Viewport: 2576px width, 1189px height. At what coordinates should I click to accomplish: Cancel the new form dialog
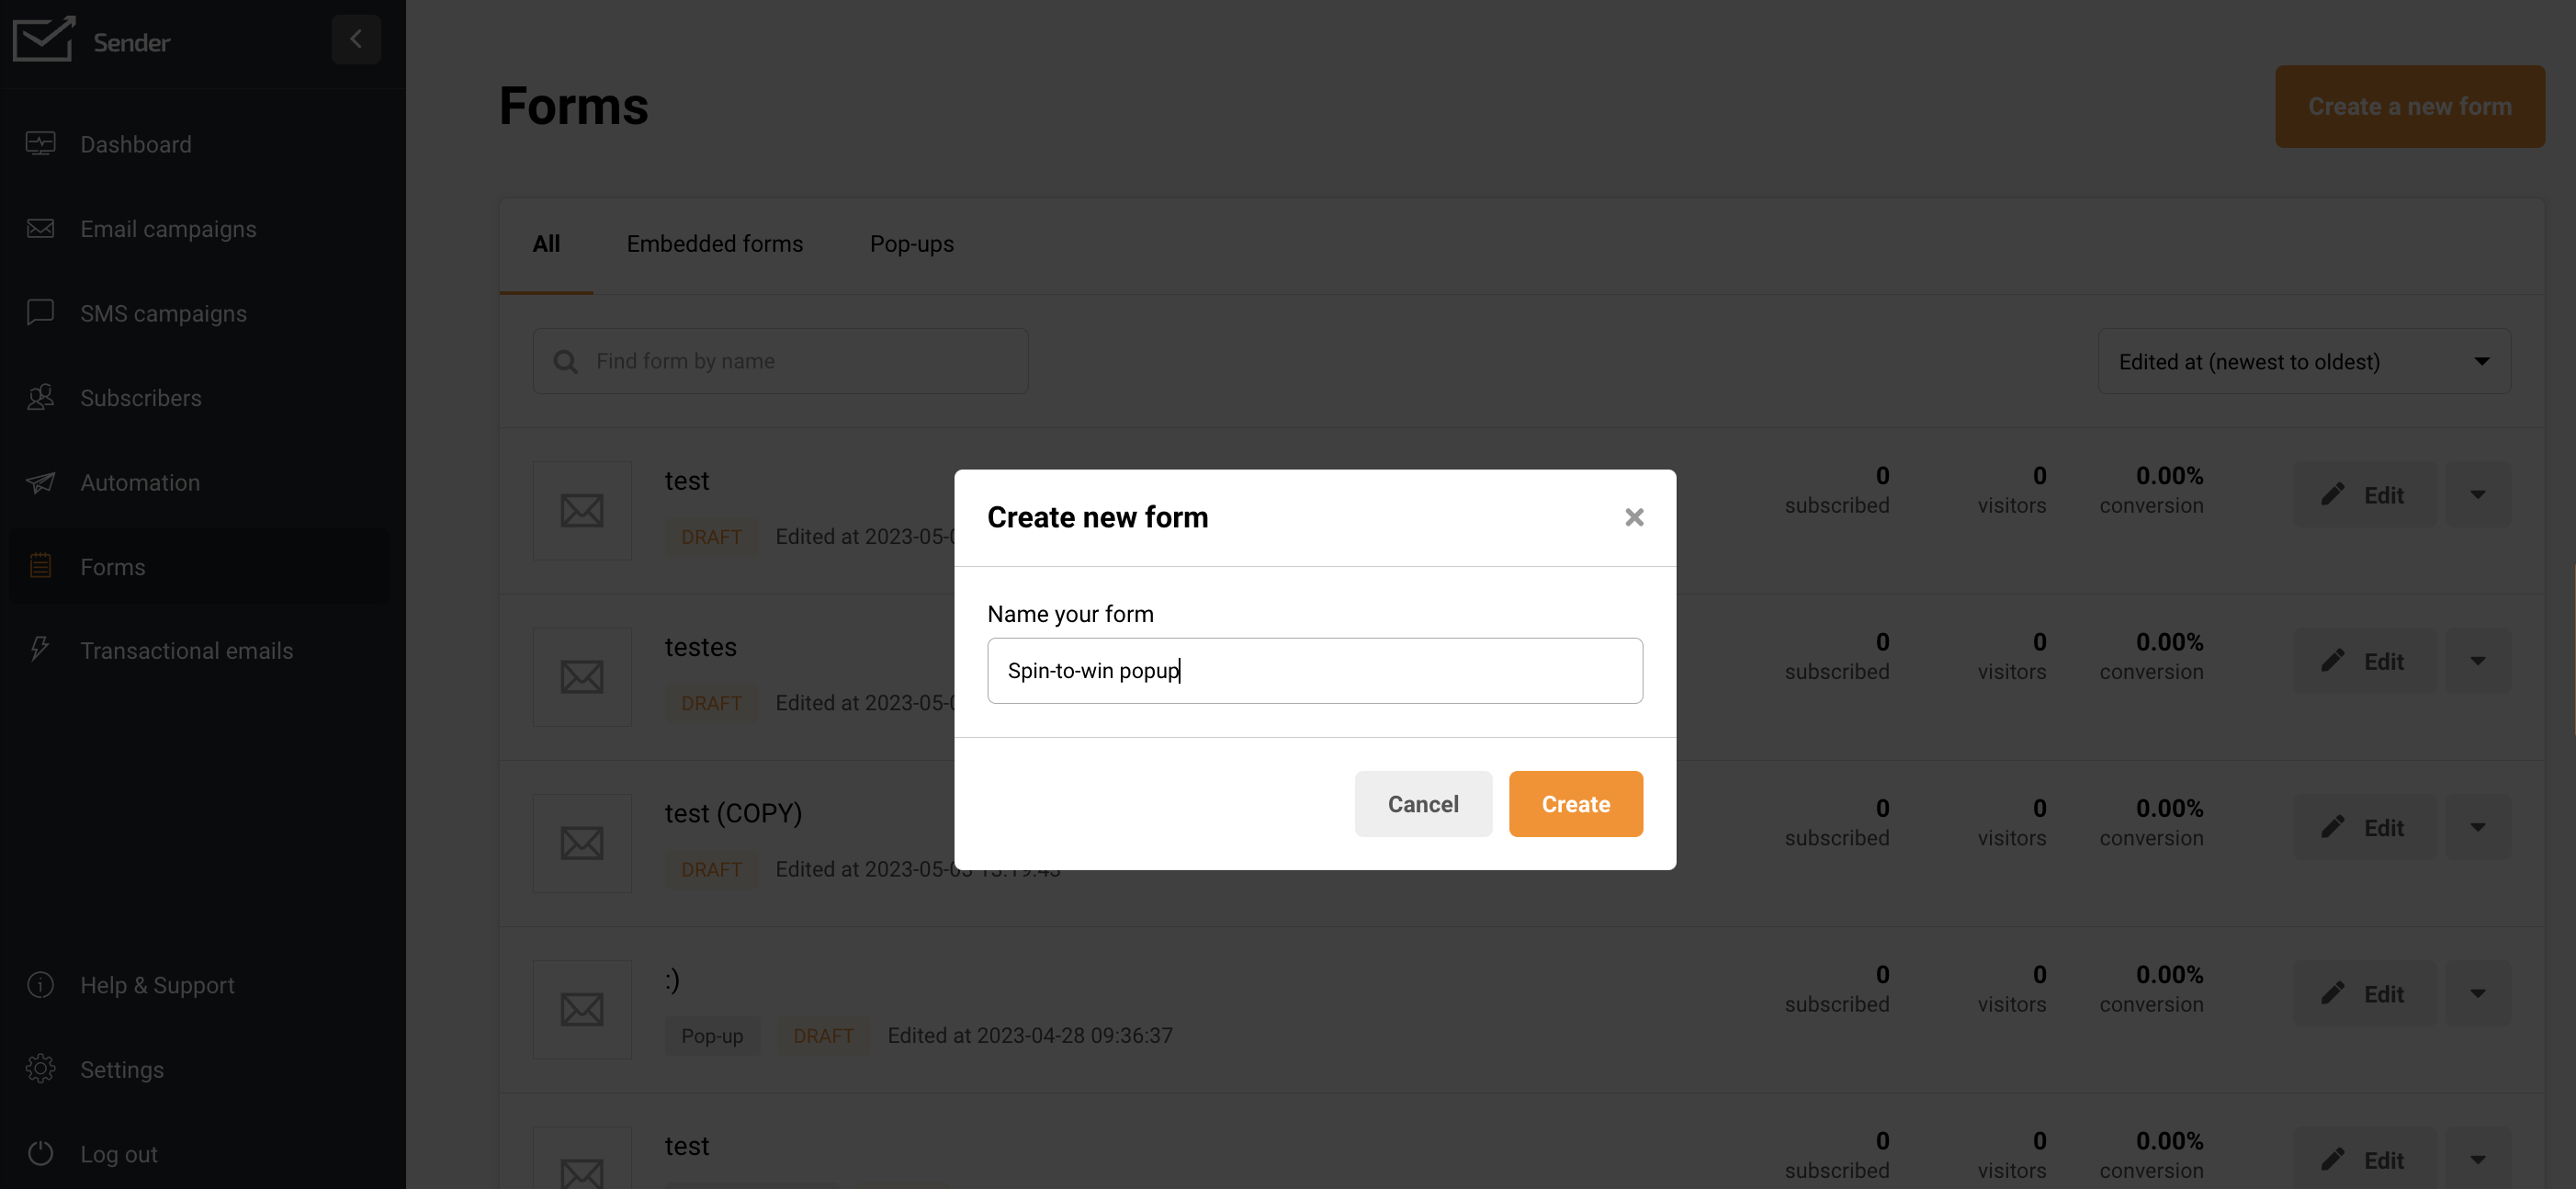point(1423,804)
